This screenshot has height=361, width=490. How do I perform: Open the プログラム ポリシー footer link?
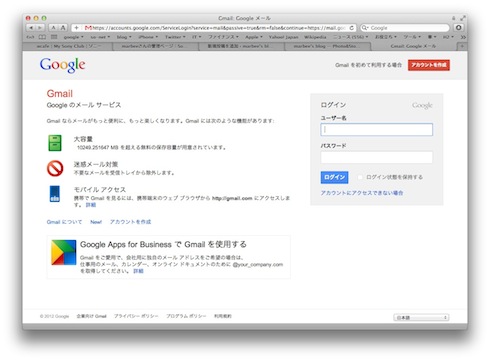point(186,316)
